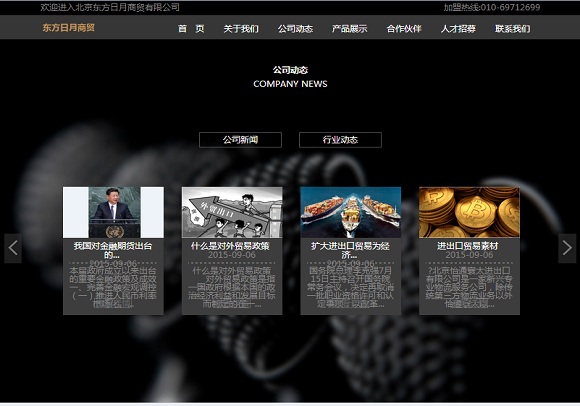580x406 pixels.
Task: Go to 联系我们 page
Action: 513,28
